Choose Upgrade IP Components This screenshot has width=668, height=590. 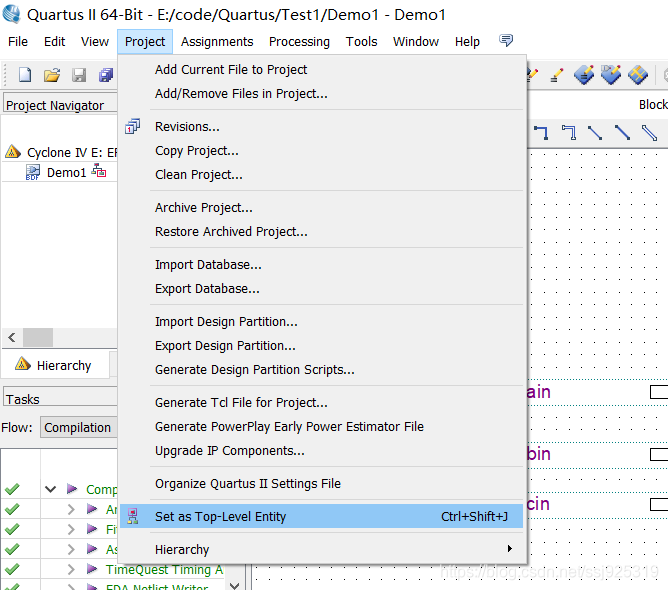click(x=321, y=451)
